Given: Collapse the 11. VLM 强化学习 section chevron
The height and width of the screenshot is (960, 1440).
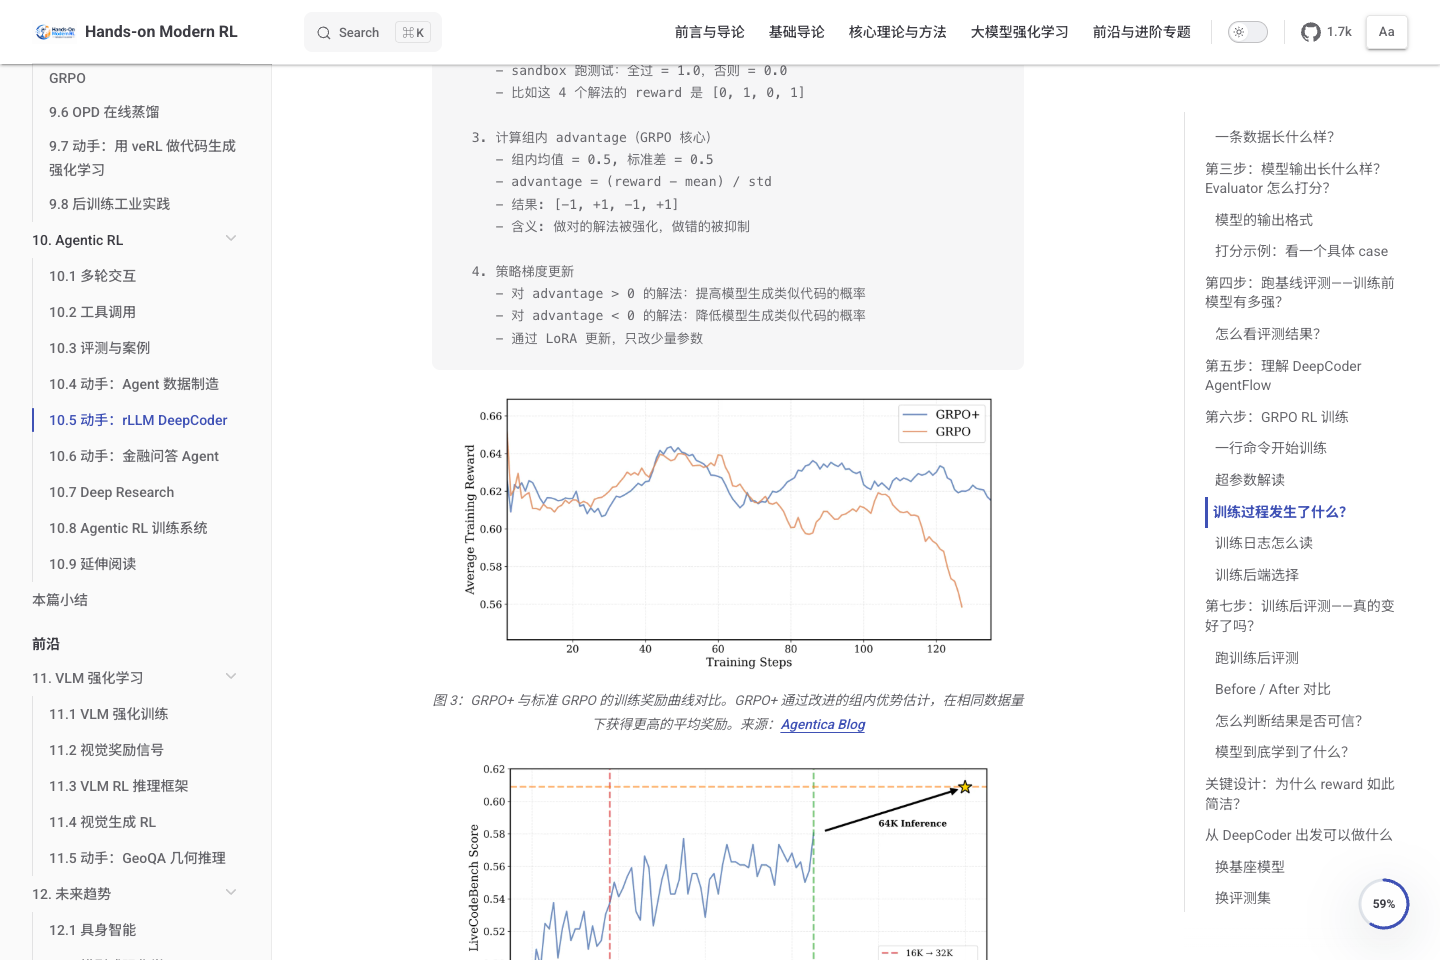Looking at the screenshot, I should [x=231, y=676].
